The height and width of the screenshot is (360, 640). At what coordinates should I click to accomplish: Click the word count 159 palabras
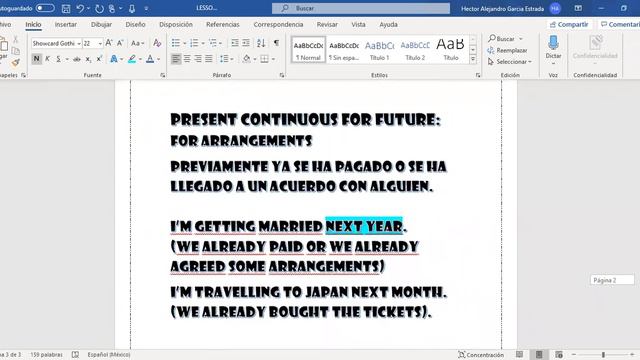[x=47, y=355]
